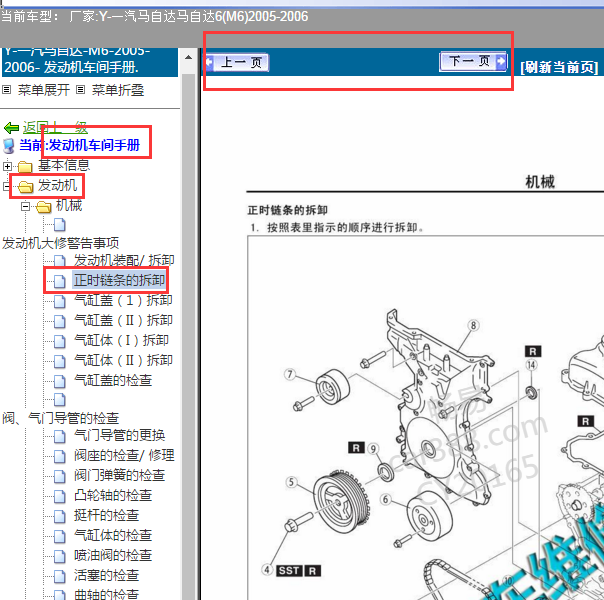Click document icon beside 气缸盖的检查
The width and height of the screenshot is (604, 600).
60,381
